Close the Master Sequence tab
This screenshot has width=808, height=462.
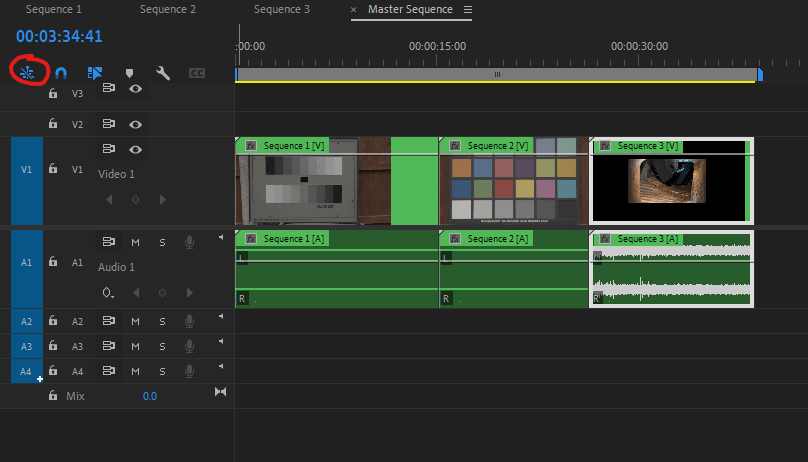click(354, 9)
